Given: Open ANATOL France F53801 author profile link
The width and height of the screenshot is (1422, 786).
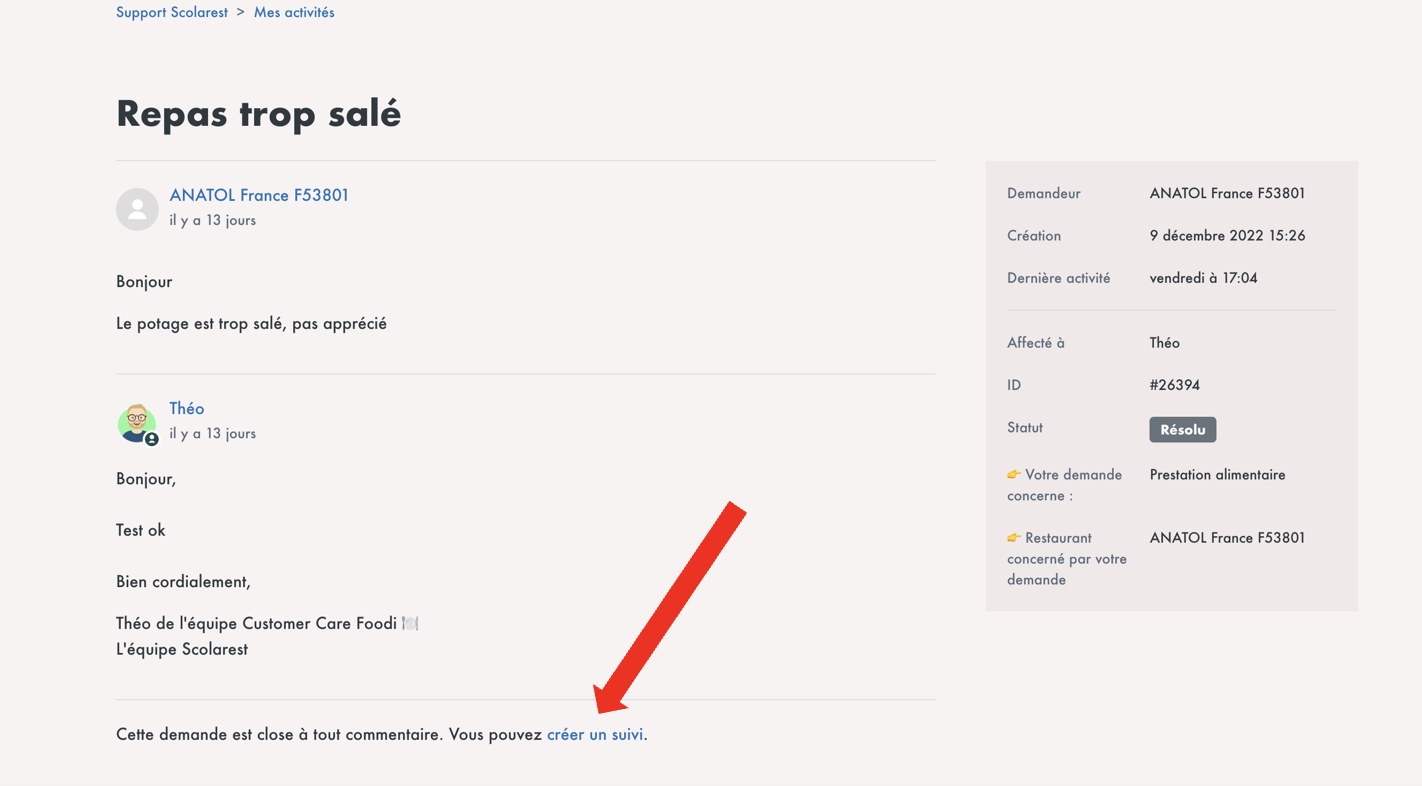Looking at the screenshot, I should pos(259,195).
